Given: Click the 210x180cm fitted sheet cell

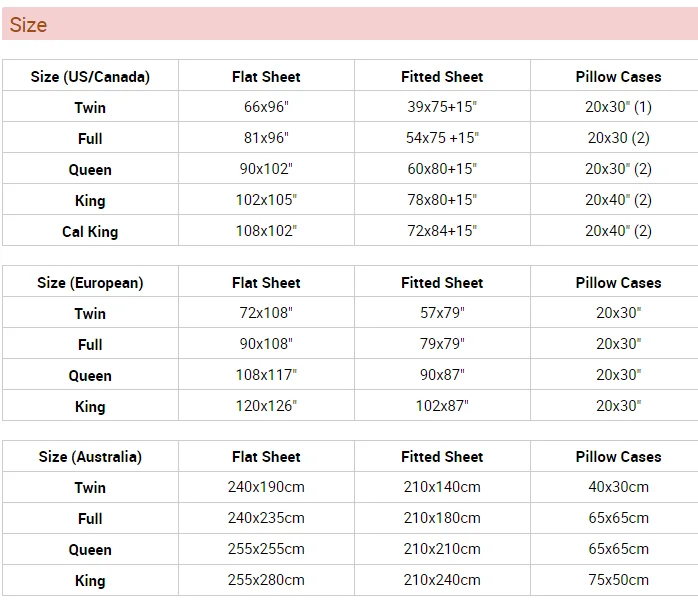Looking at the screenshot, I should [442, 518].
